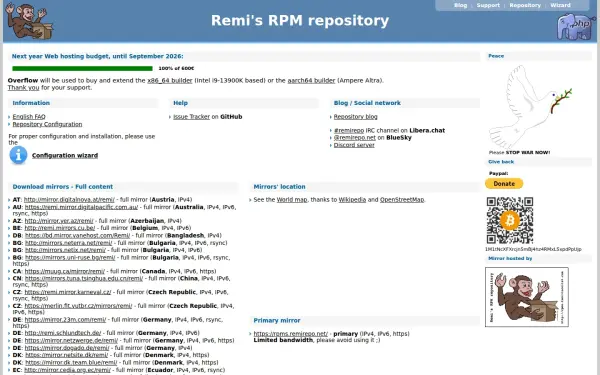Open the mirror.23m.com Germany link
This screenshot has width=600, height=375.
(x=65, y=320)
